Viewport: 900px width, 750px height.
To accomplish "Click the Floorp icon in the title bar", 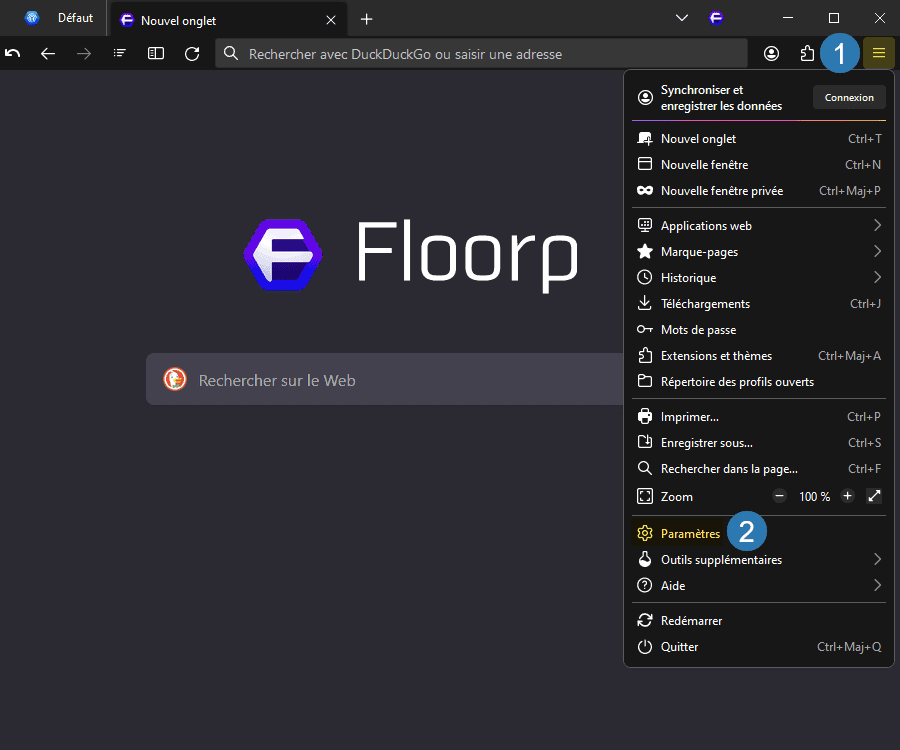I will pos(716,18).
